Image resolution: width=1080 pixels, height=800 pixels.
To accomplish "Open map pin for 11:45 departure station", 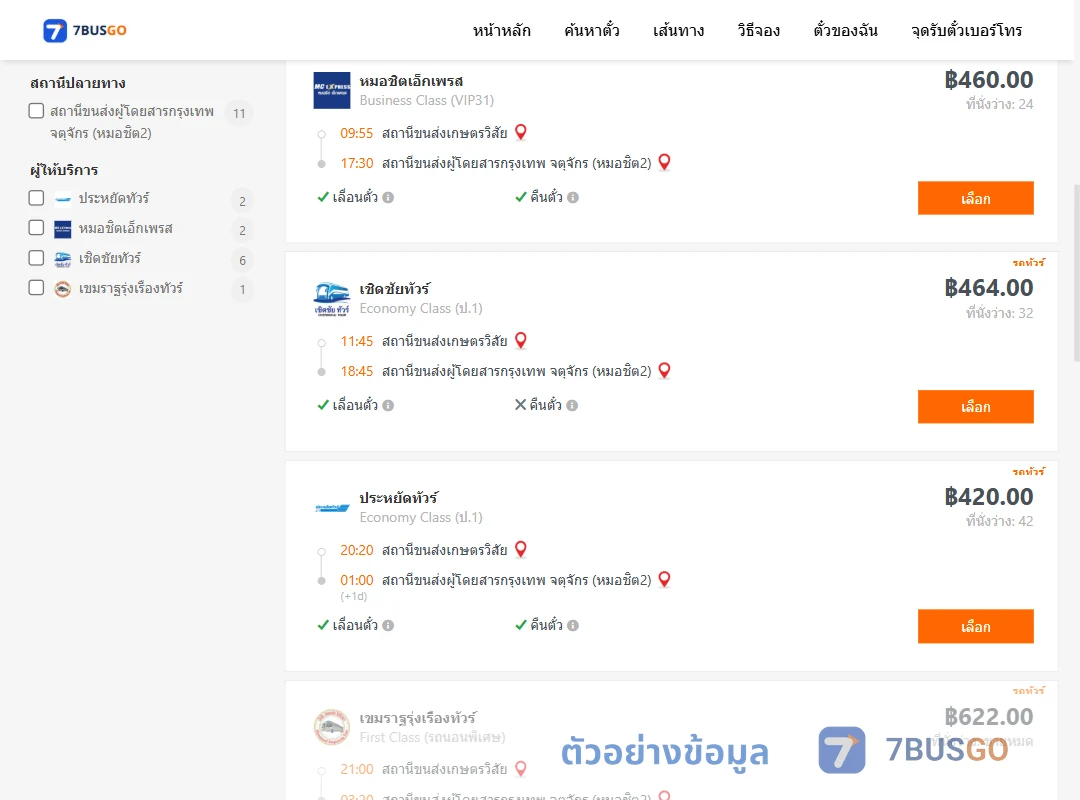I will pyautogui.click(x=521, y=340).
